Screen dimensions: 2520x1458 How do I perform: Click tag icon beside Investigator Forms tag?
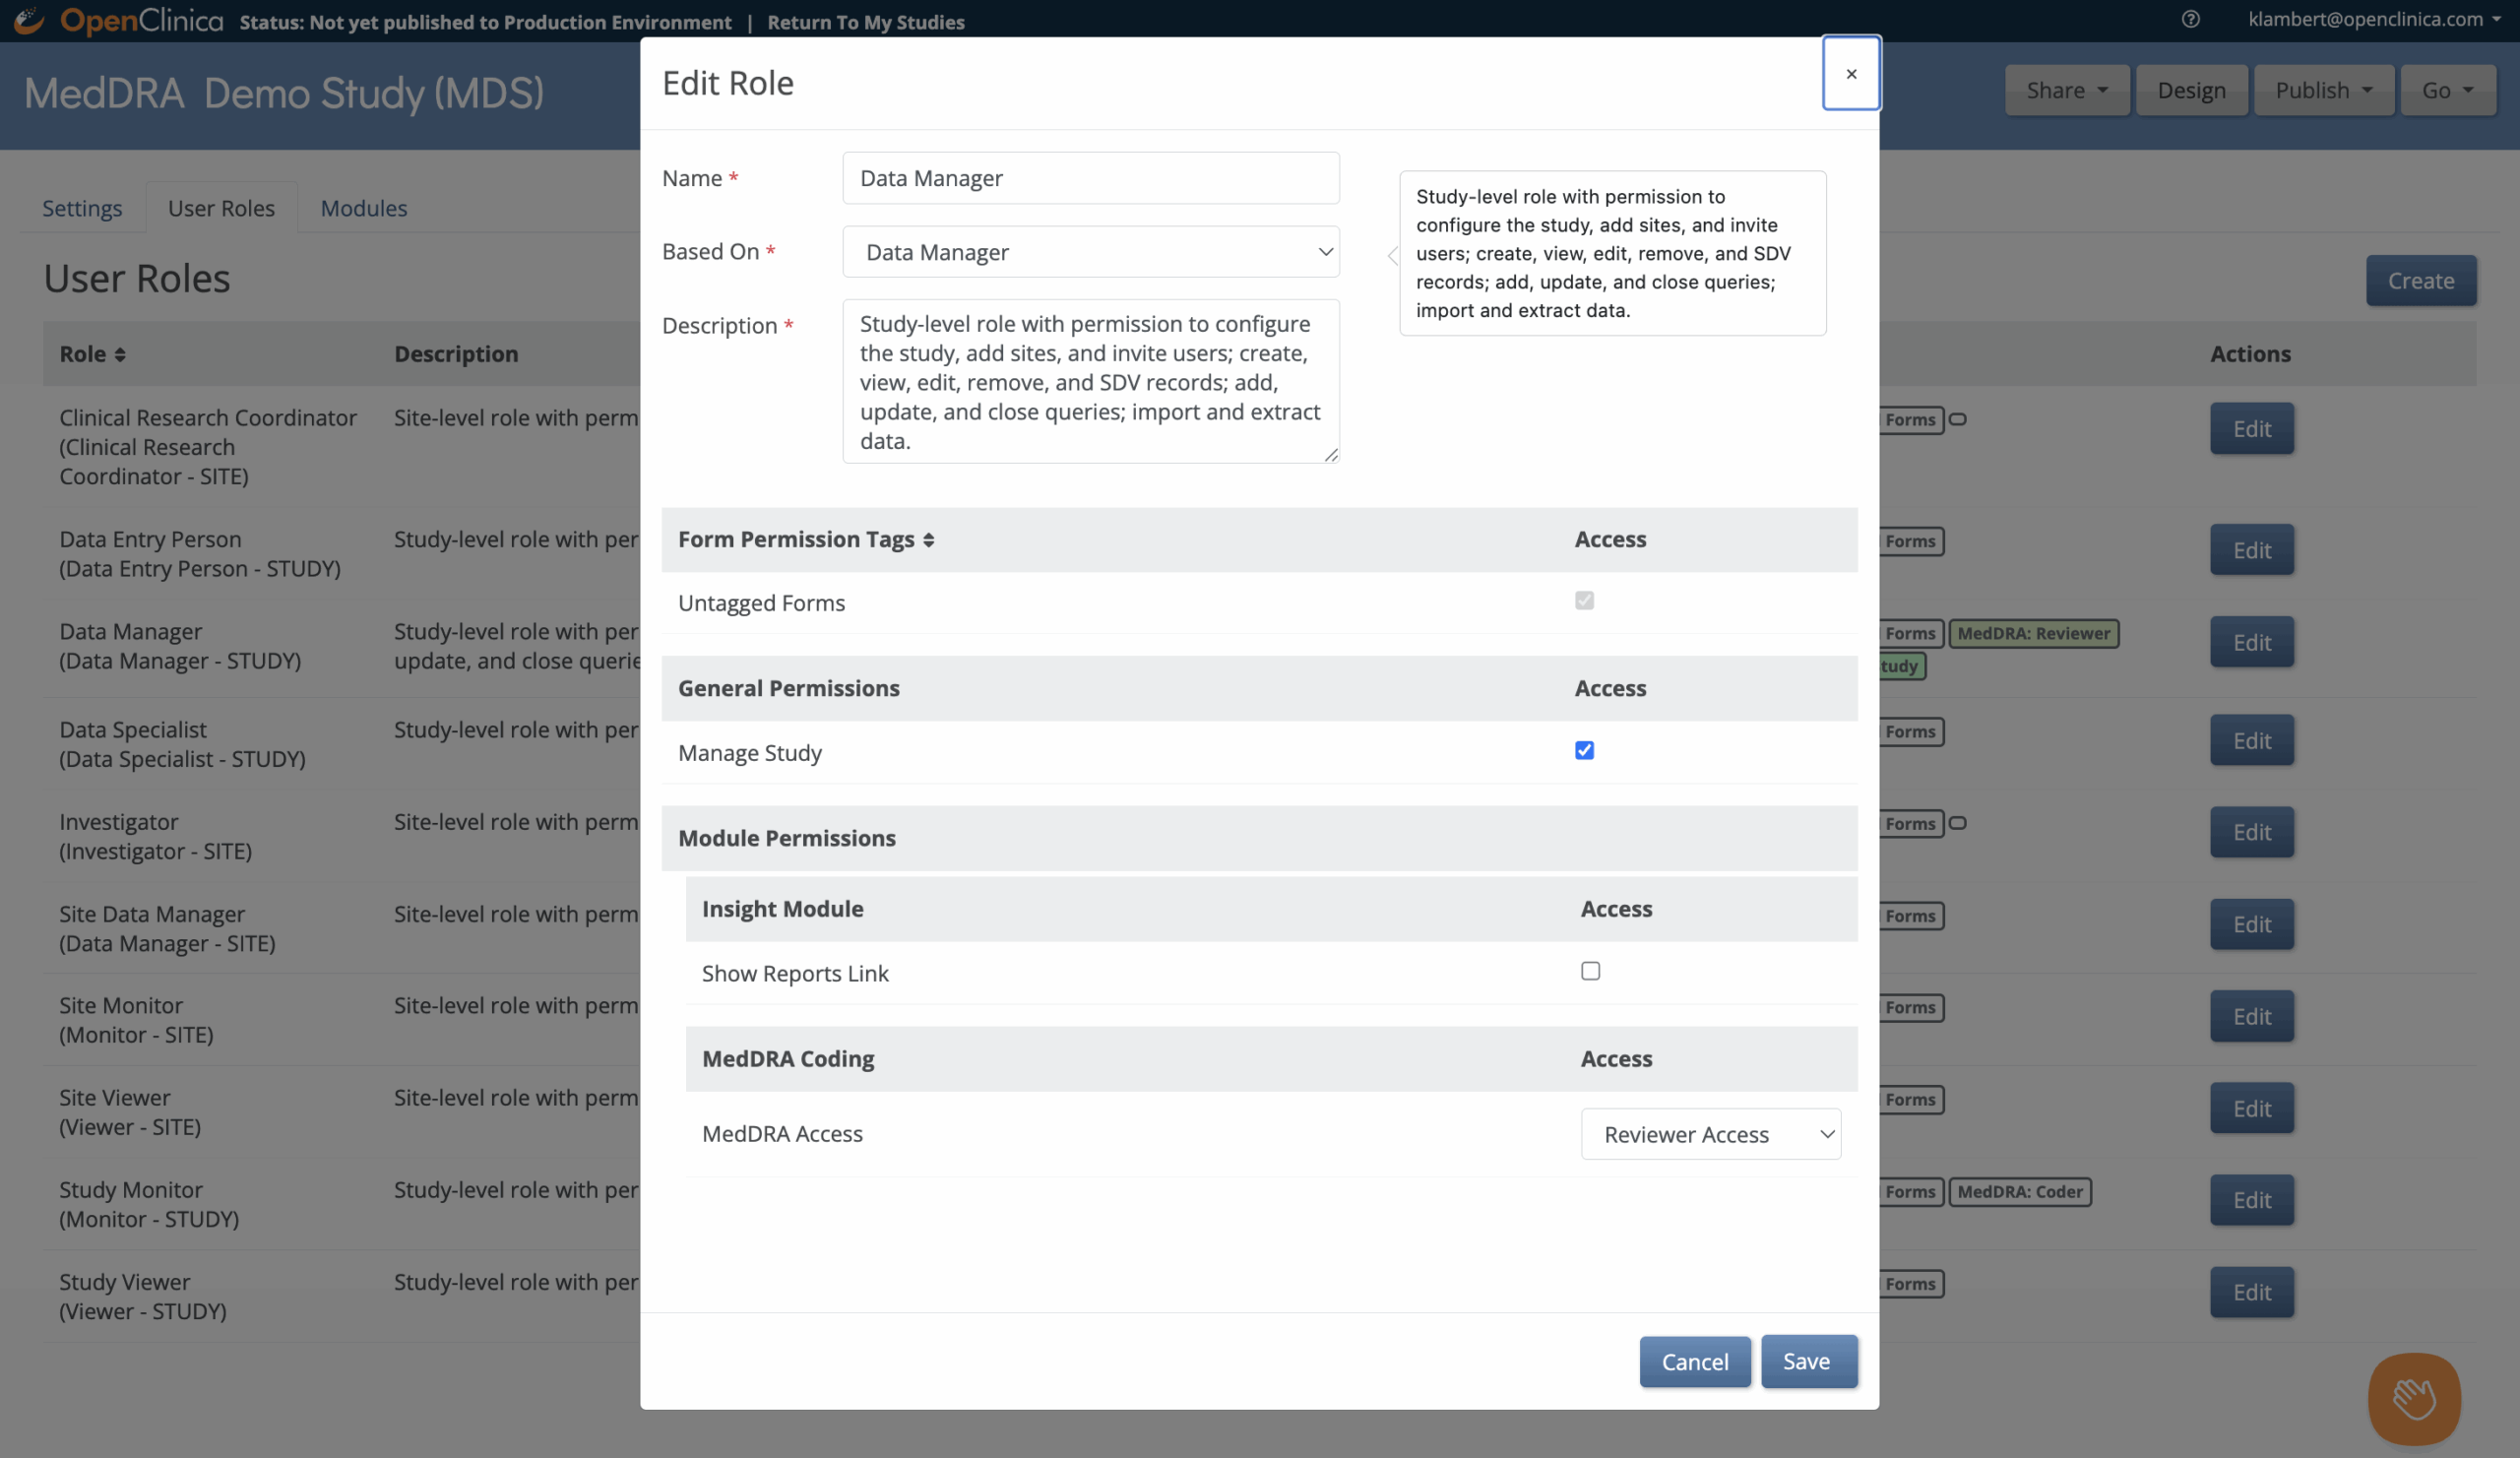click(1958, 823)
